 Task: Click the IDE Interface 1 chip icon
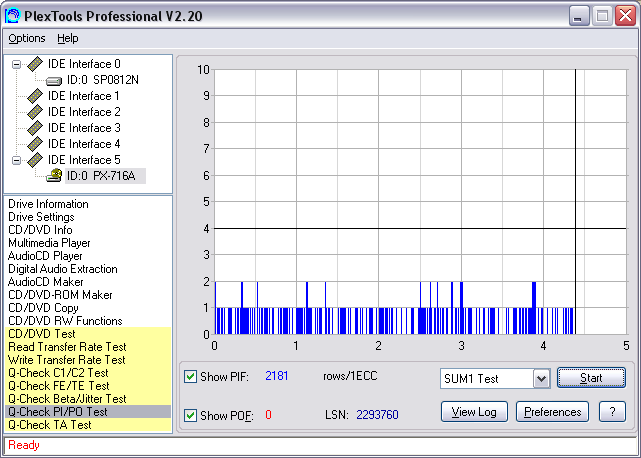click(35, 96)
